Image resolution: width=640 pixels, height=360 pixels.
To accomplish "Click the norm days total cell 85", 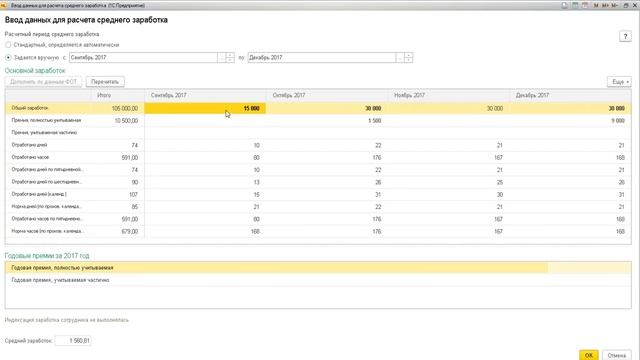I will 118,207.
